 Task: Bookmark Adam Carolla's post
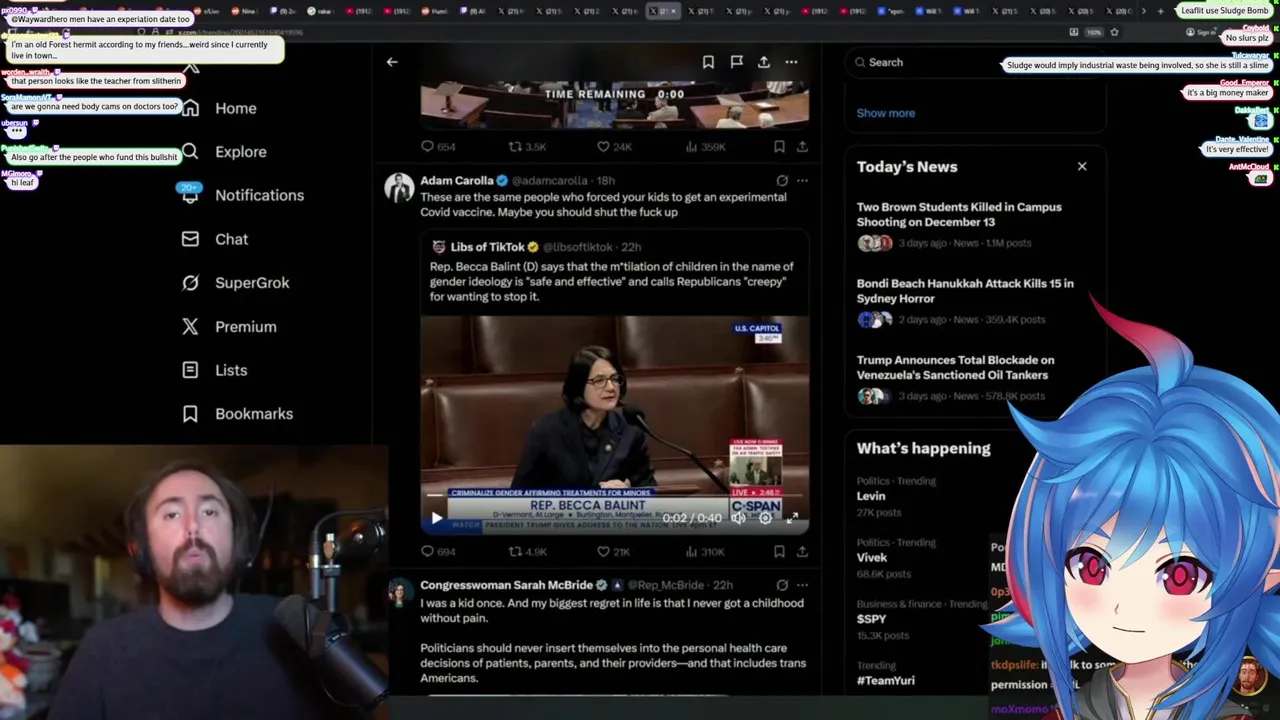pyautogui.click(x=779, y=551)
